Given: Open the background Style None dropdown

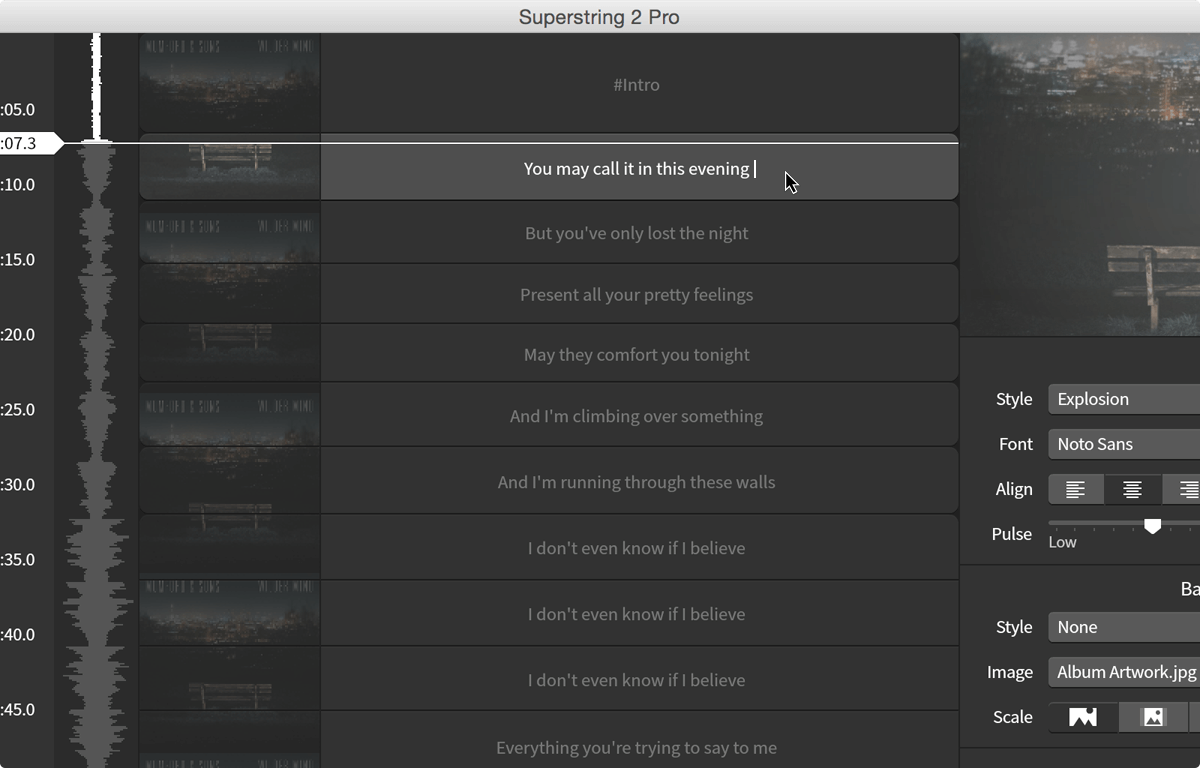Looking at the screenshot, I should coord(1124,627).
